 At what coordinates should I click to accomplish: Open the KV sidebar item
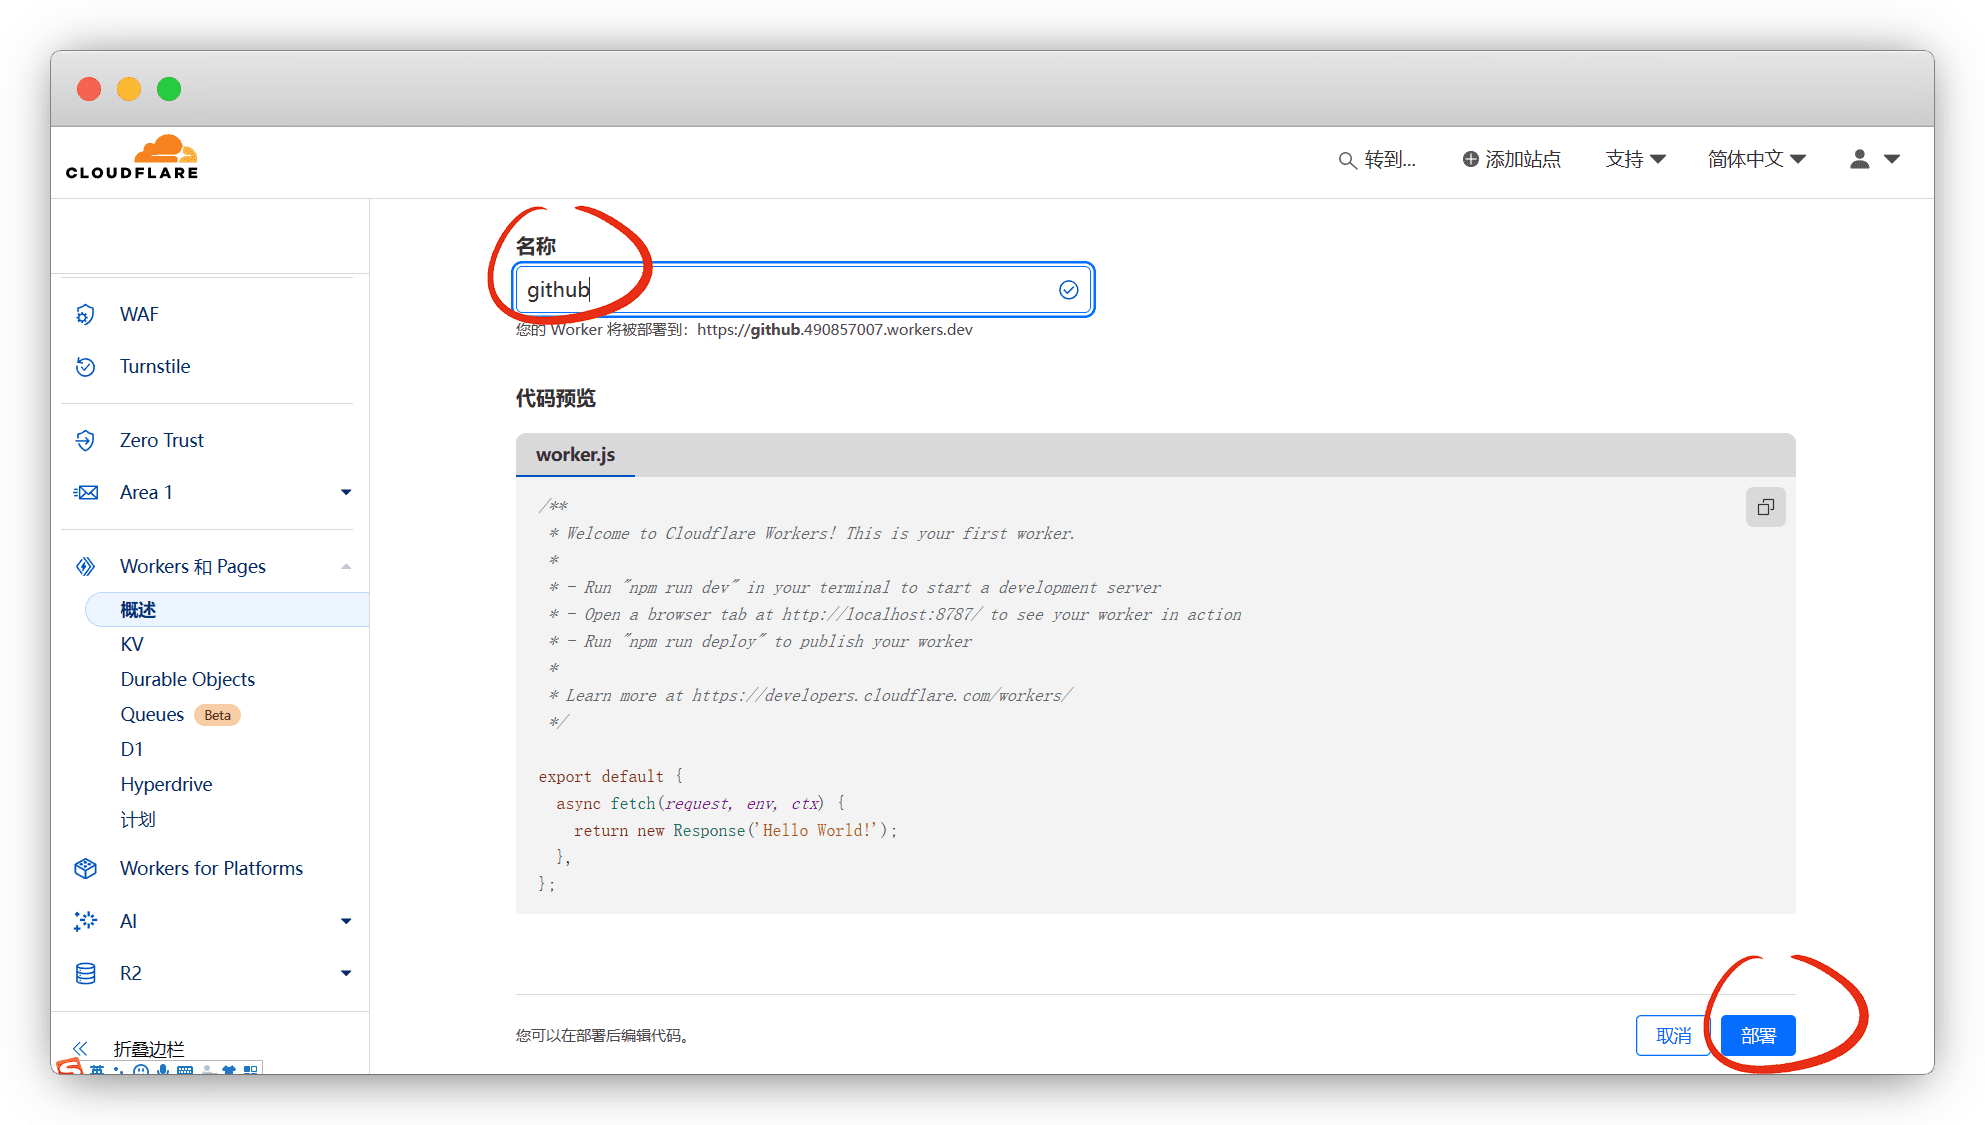pos(132,644)
